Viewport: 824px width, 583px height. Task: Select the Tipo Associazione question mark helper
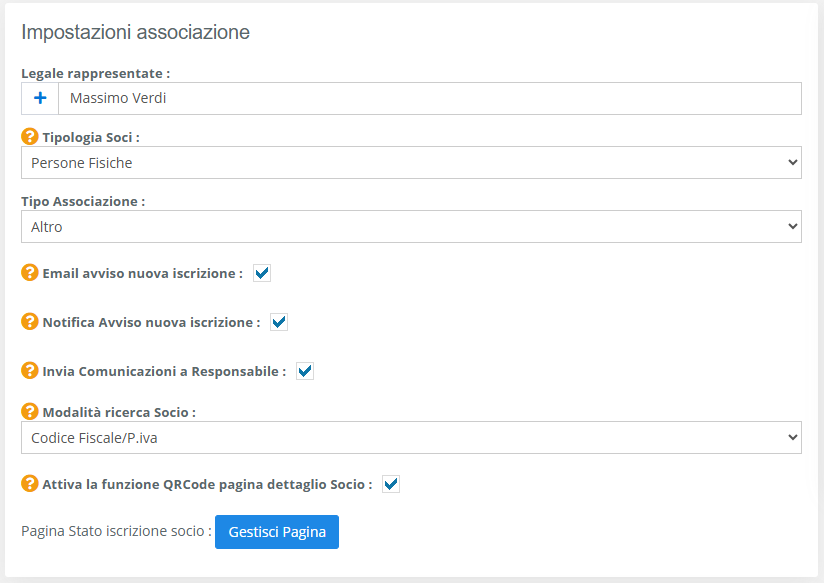point(29,201)
